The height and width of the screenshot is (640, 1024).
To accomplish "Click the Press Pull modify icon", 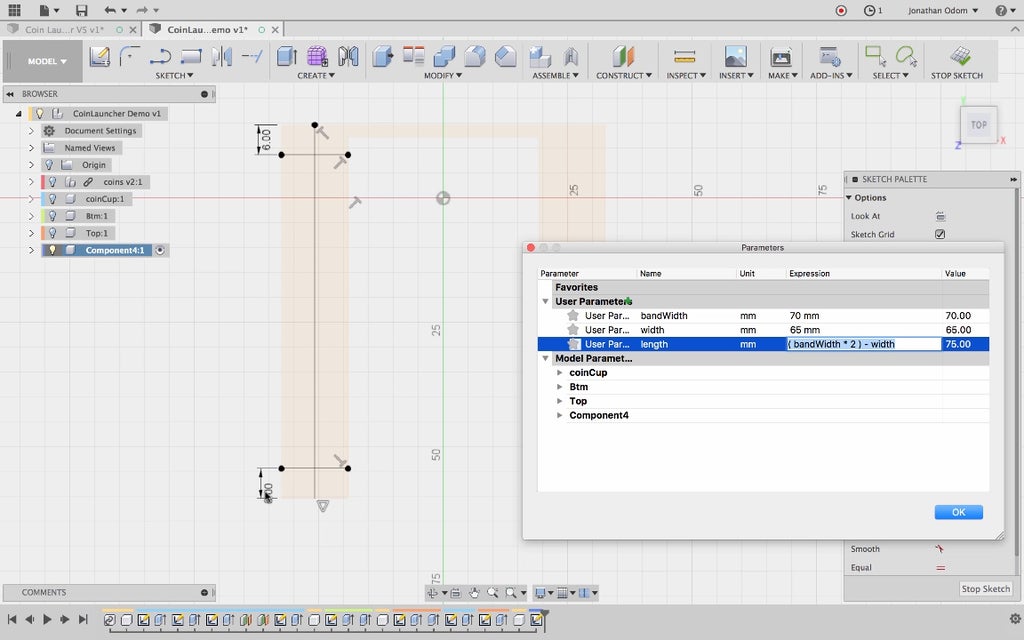I will [x=382, y=56].
